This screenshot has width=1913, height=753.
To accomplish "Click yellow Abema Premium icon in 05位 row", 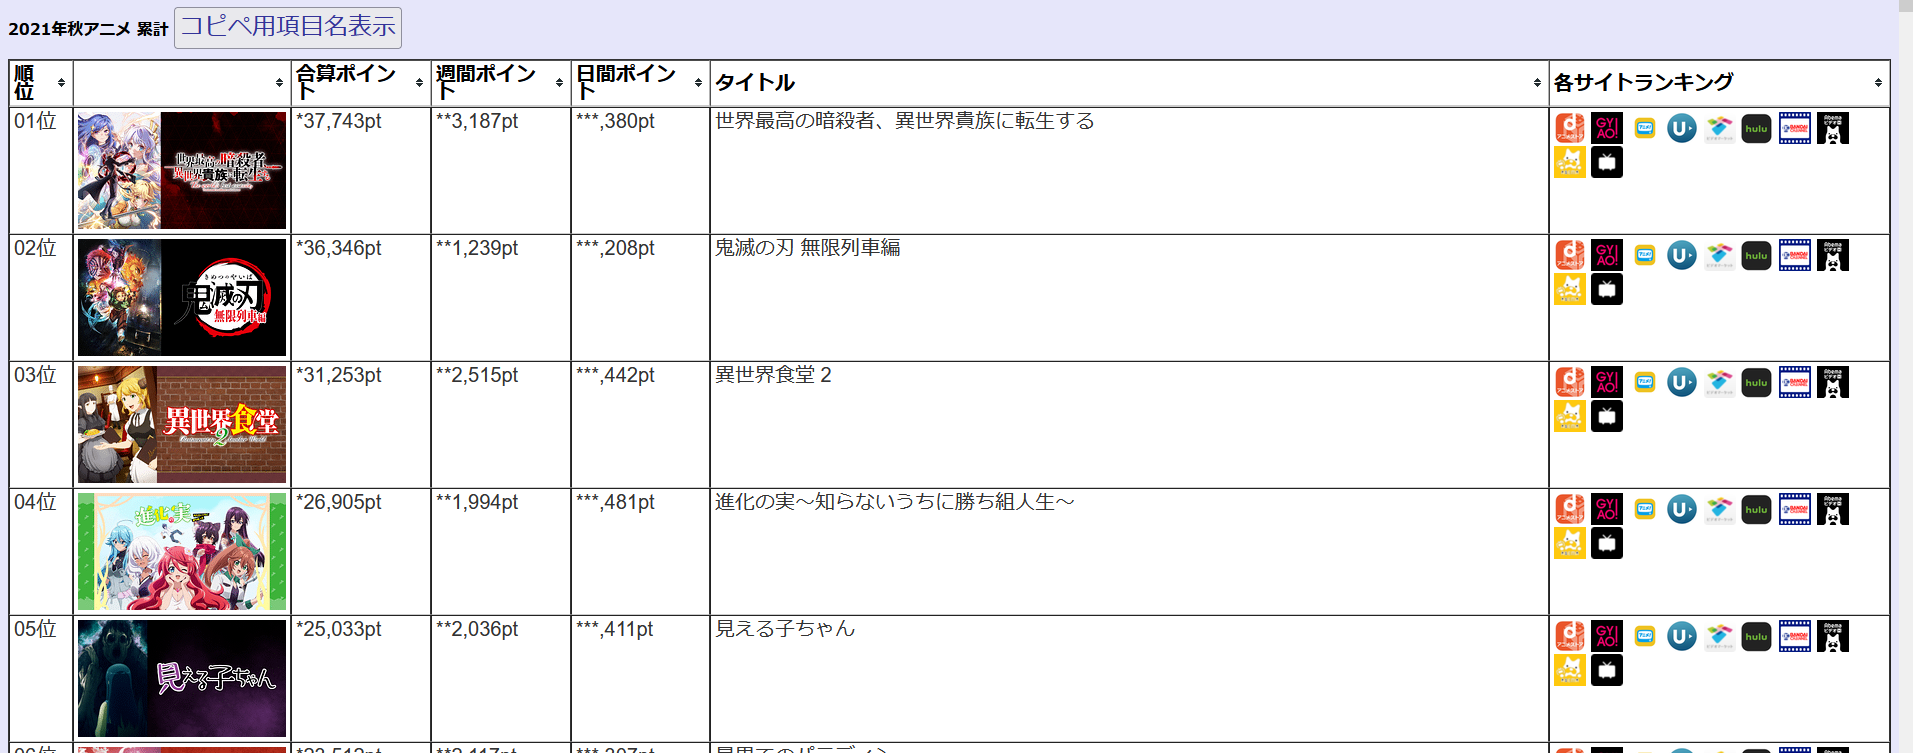I will (x=1570, y=670).
